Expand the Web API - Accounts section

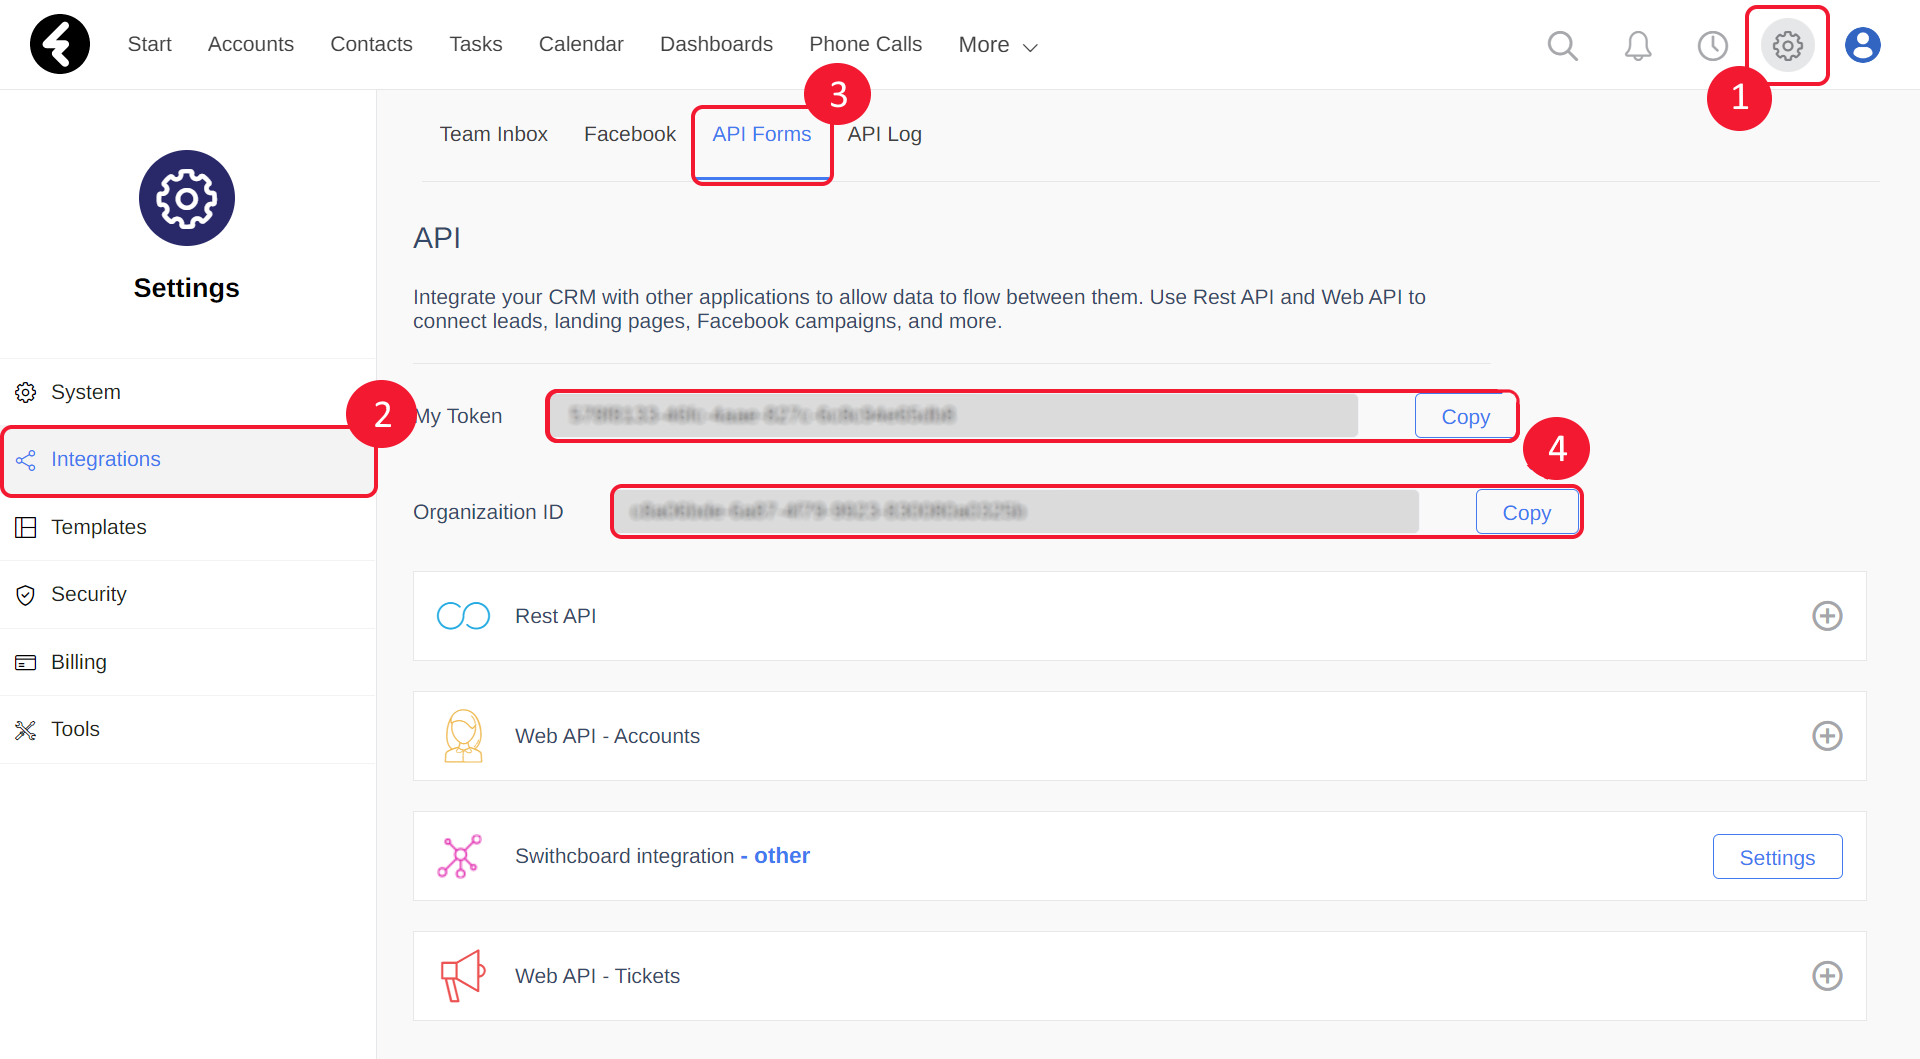1827,736
